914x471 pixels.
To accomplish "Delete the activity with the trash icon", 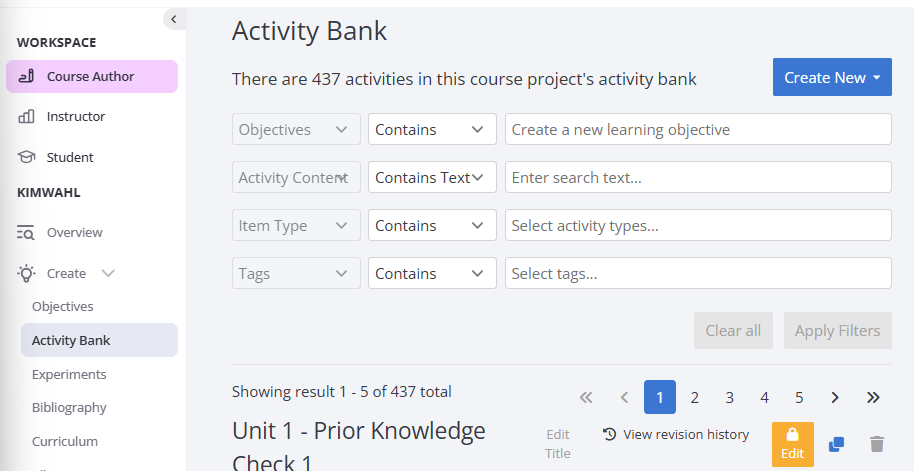I will pyautogui.click(x=877, y=444).
